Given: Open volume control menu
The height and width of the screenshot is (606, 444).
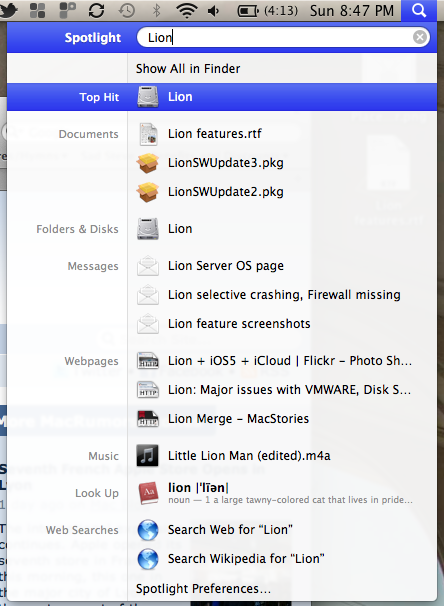Looking at the screenshot, I should click(213, 11).
